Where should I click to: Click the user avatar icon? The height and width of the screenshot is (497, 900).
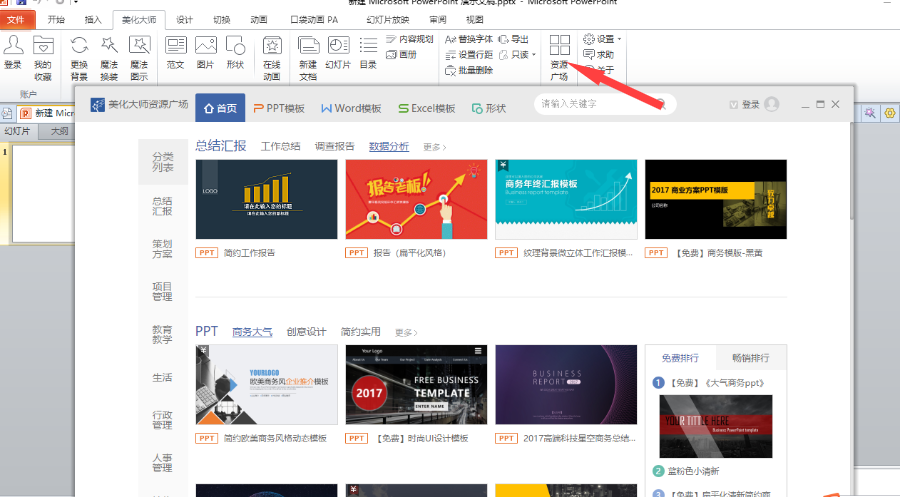tap(772, 104)
